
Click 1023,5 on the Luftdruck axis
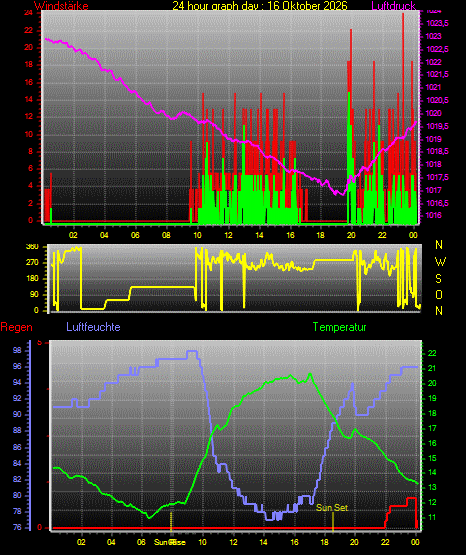437,23
